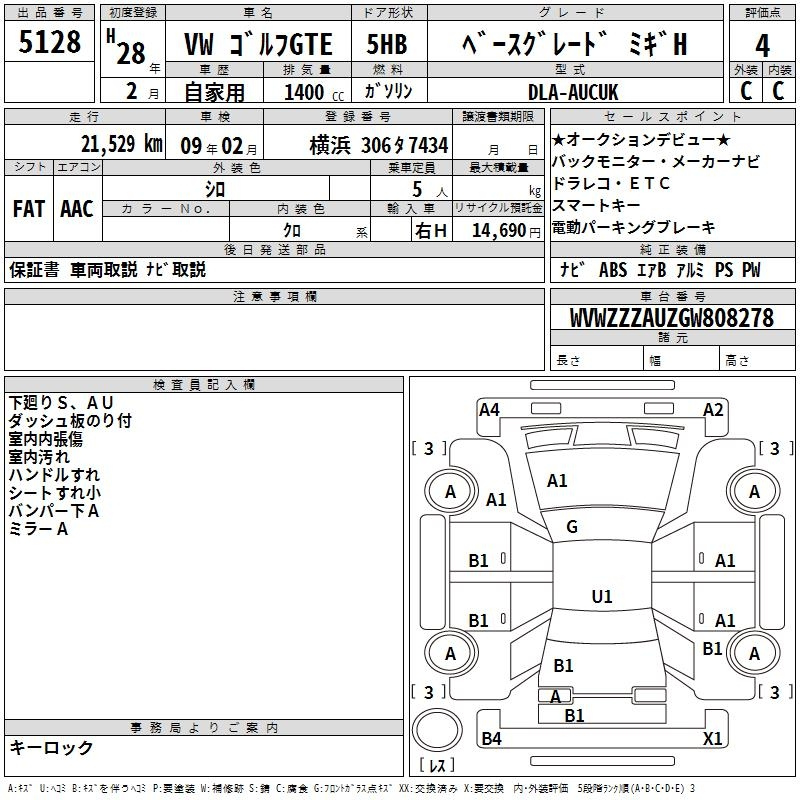Select the vehicle history 自家用
Viewport: 800px width, 800px height.
214,92
